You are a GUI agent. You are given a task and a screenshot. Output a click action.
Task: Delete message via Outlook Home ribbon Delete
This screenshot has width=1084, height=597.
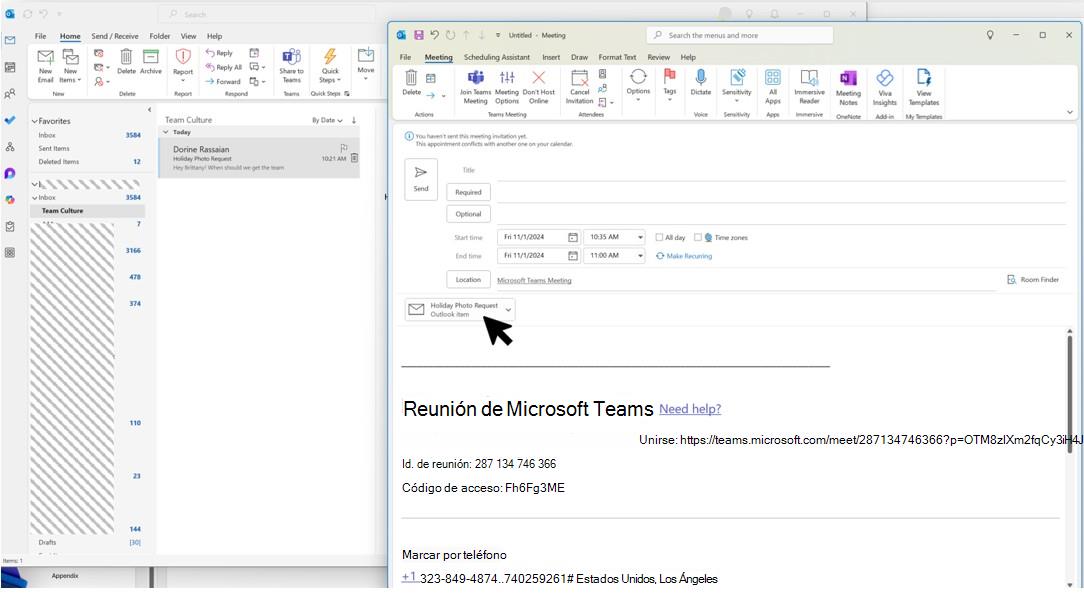point(127,62)
